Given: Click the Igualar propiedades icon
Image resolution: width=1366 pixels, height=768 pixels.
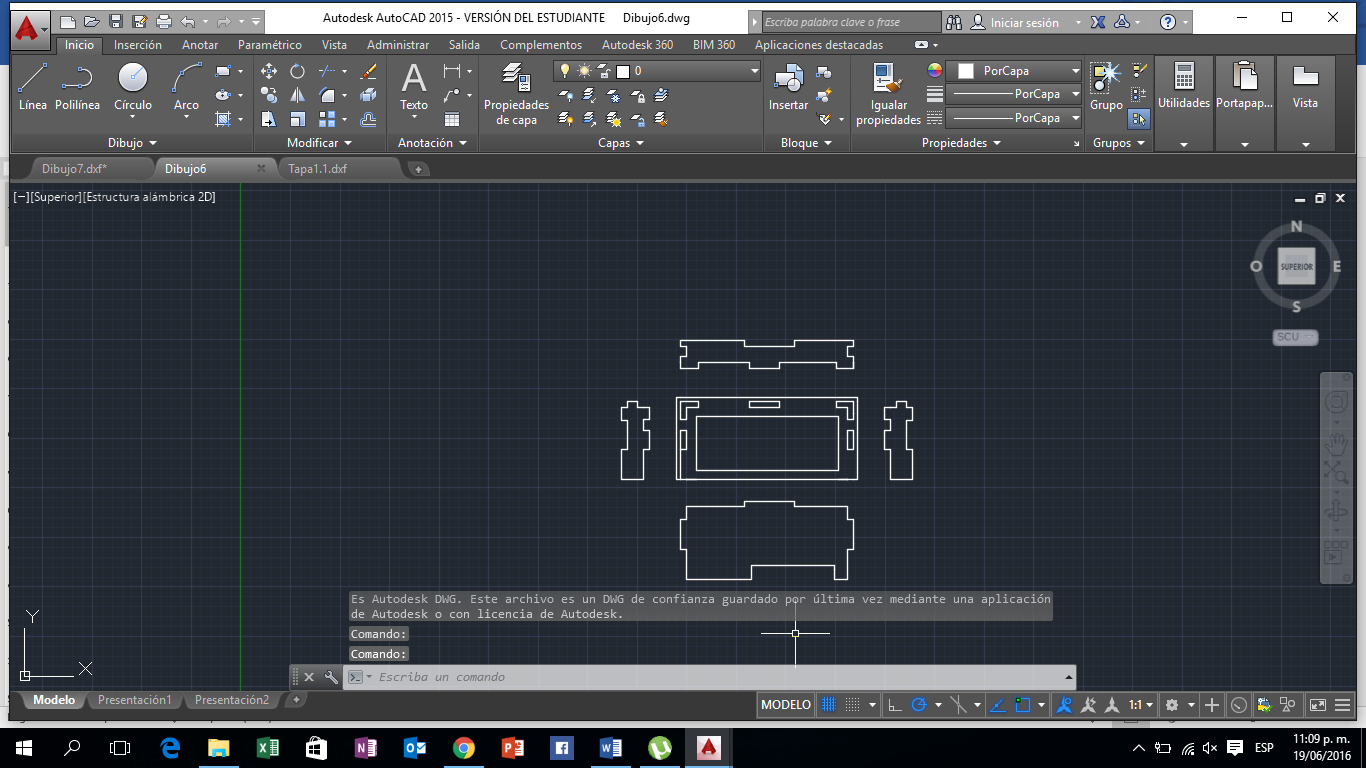Looking at the screenshot, I should click(x=888, y=94).
